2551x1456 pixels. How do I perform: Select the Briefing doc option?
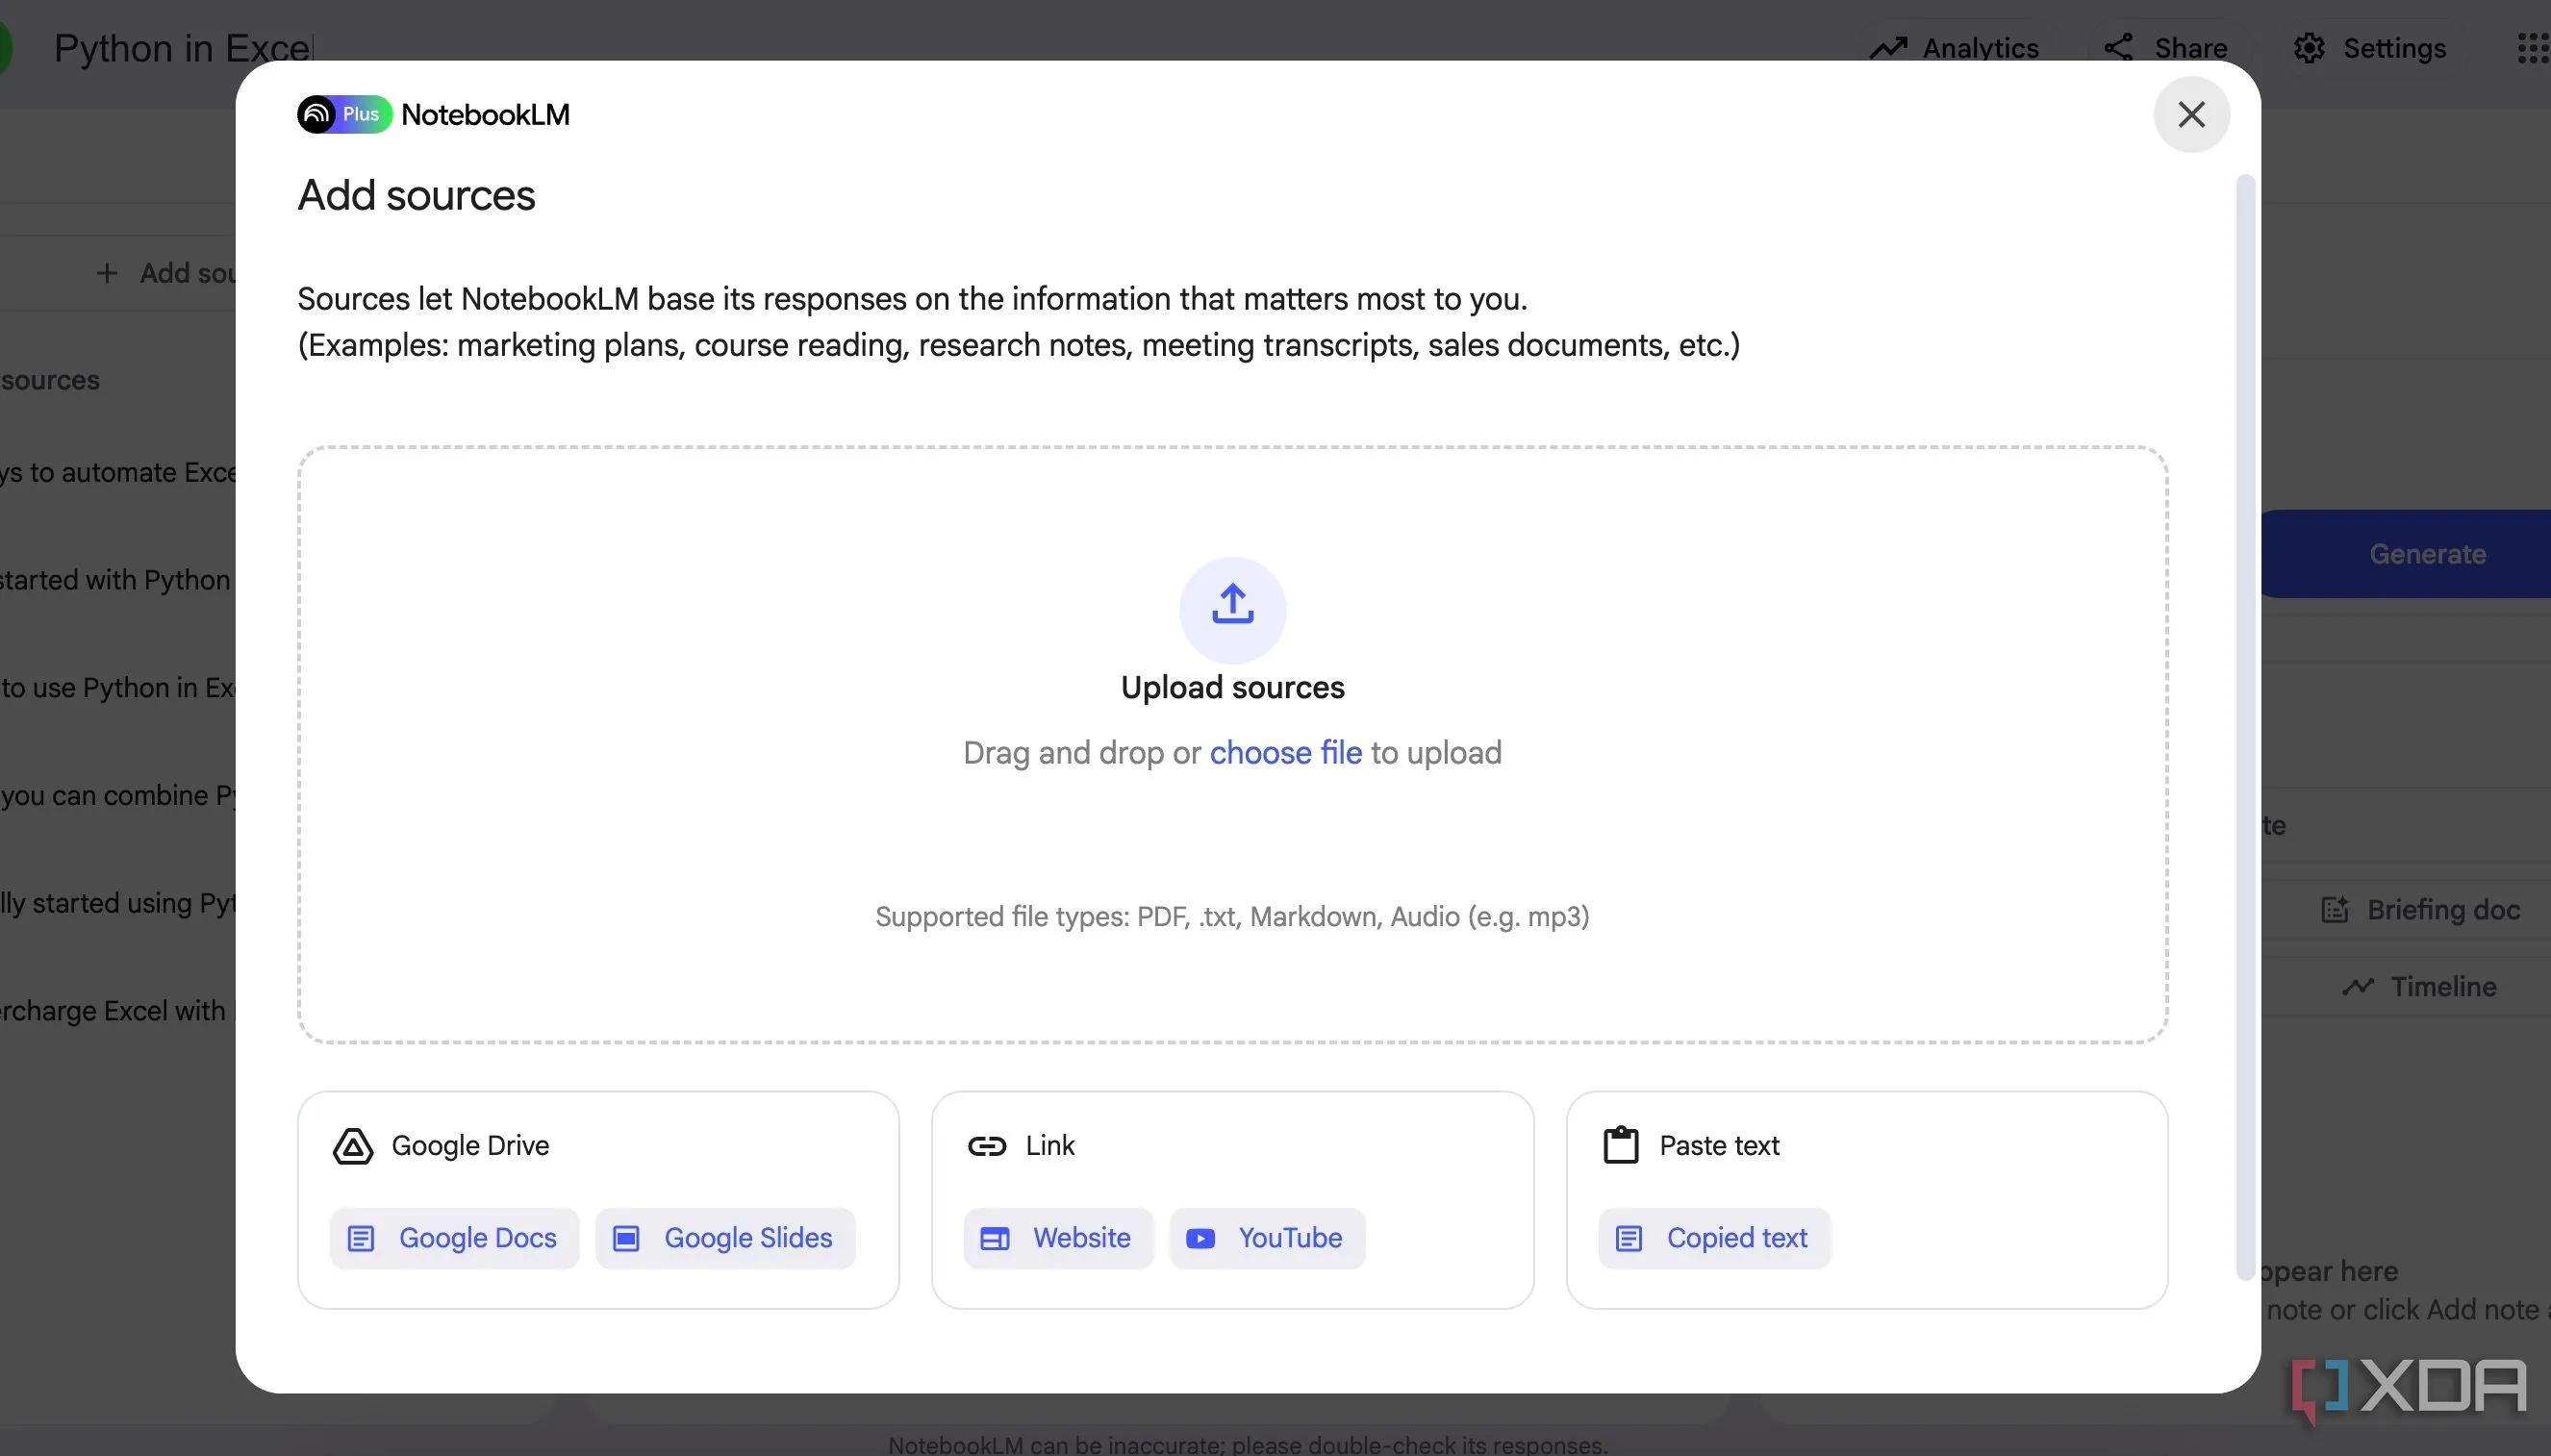(x=2420, y=910)
